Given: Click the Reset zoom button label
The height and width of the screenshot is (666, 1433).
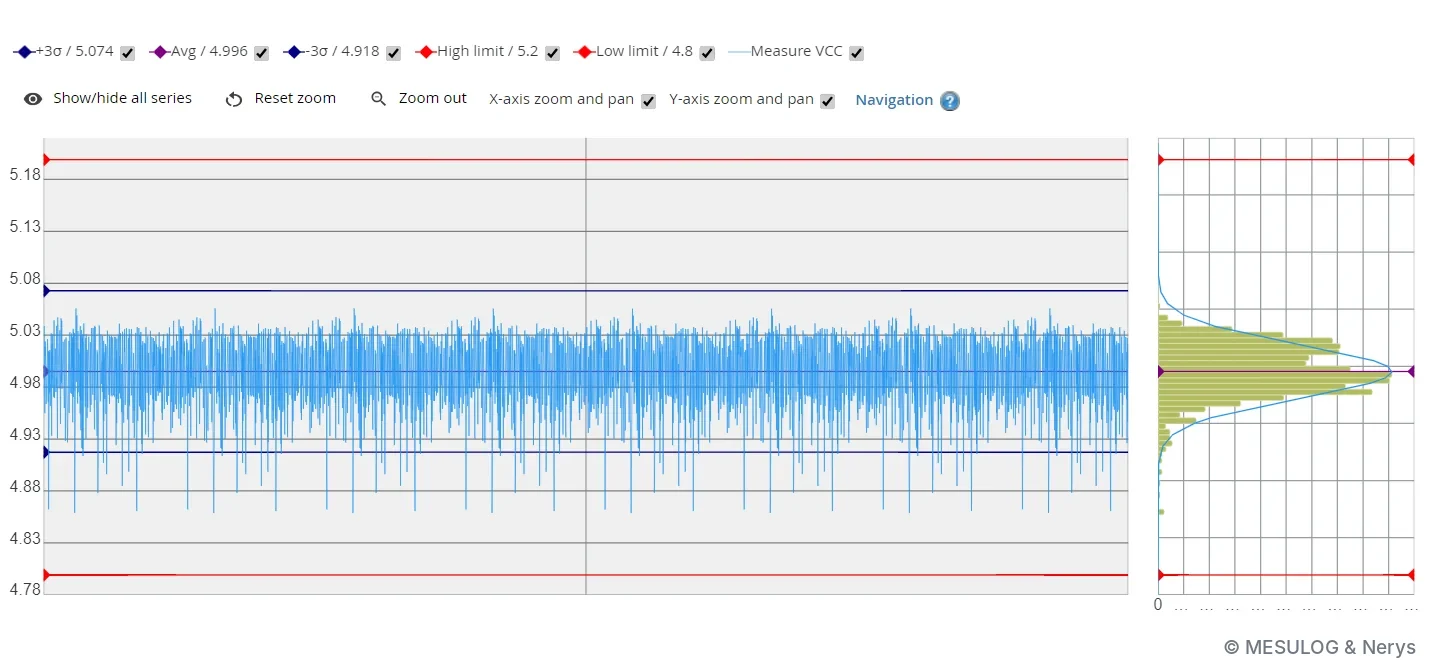Looking at the screenshot, I should pyautogui.click(x=295, y=98).
